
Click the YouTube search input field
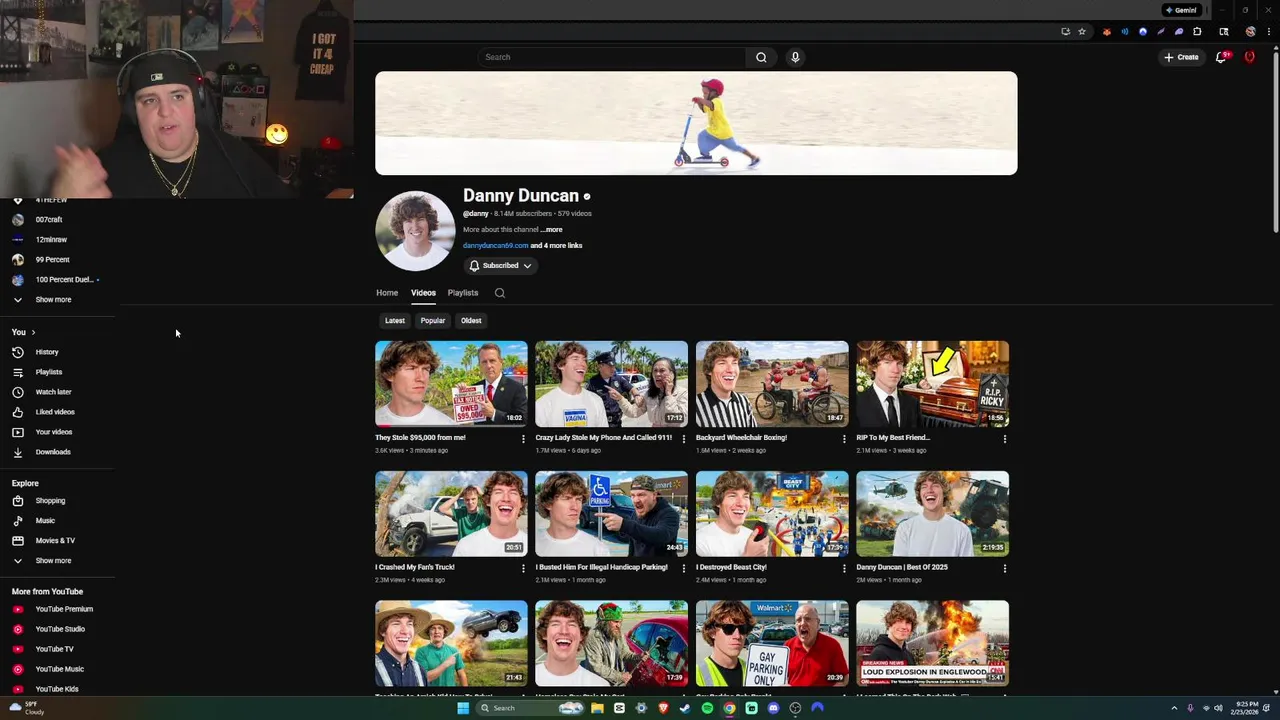[x=611, y=57]
